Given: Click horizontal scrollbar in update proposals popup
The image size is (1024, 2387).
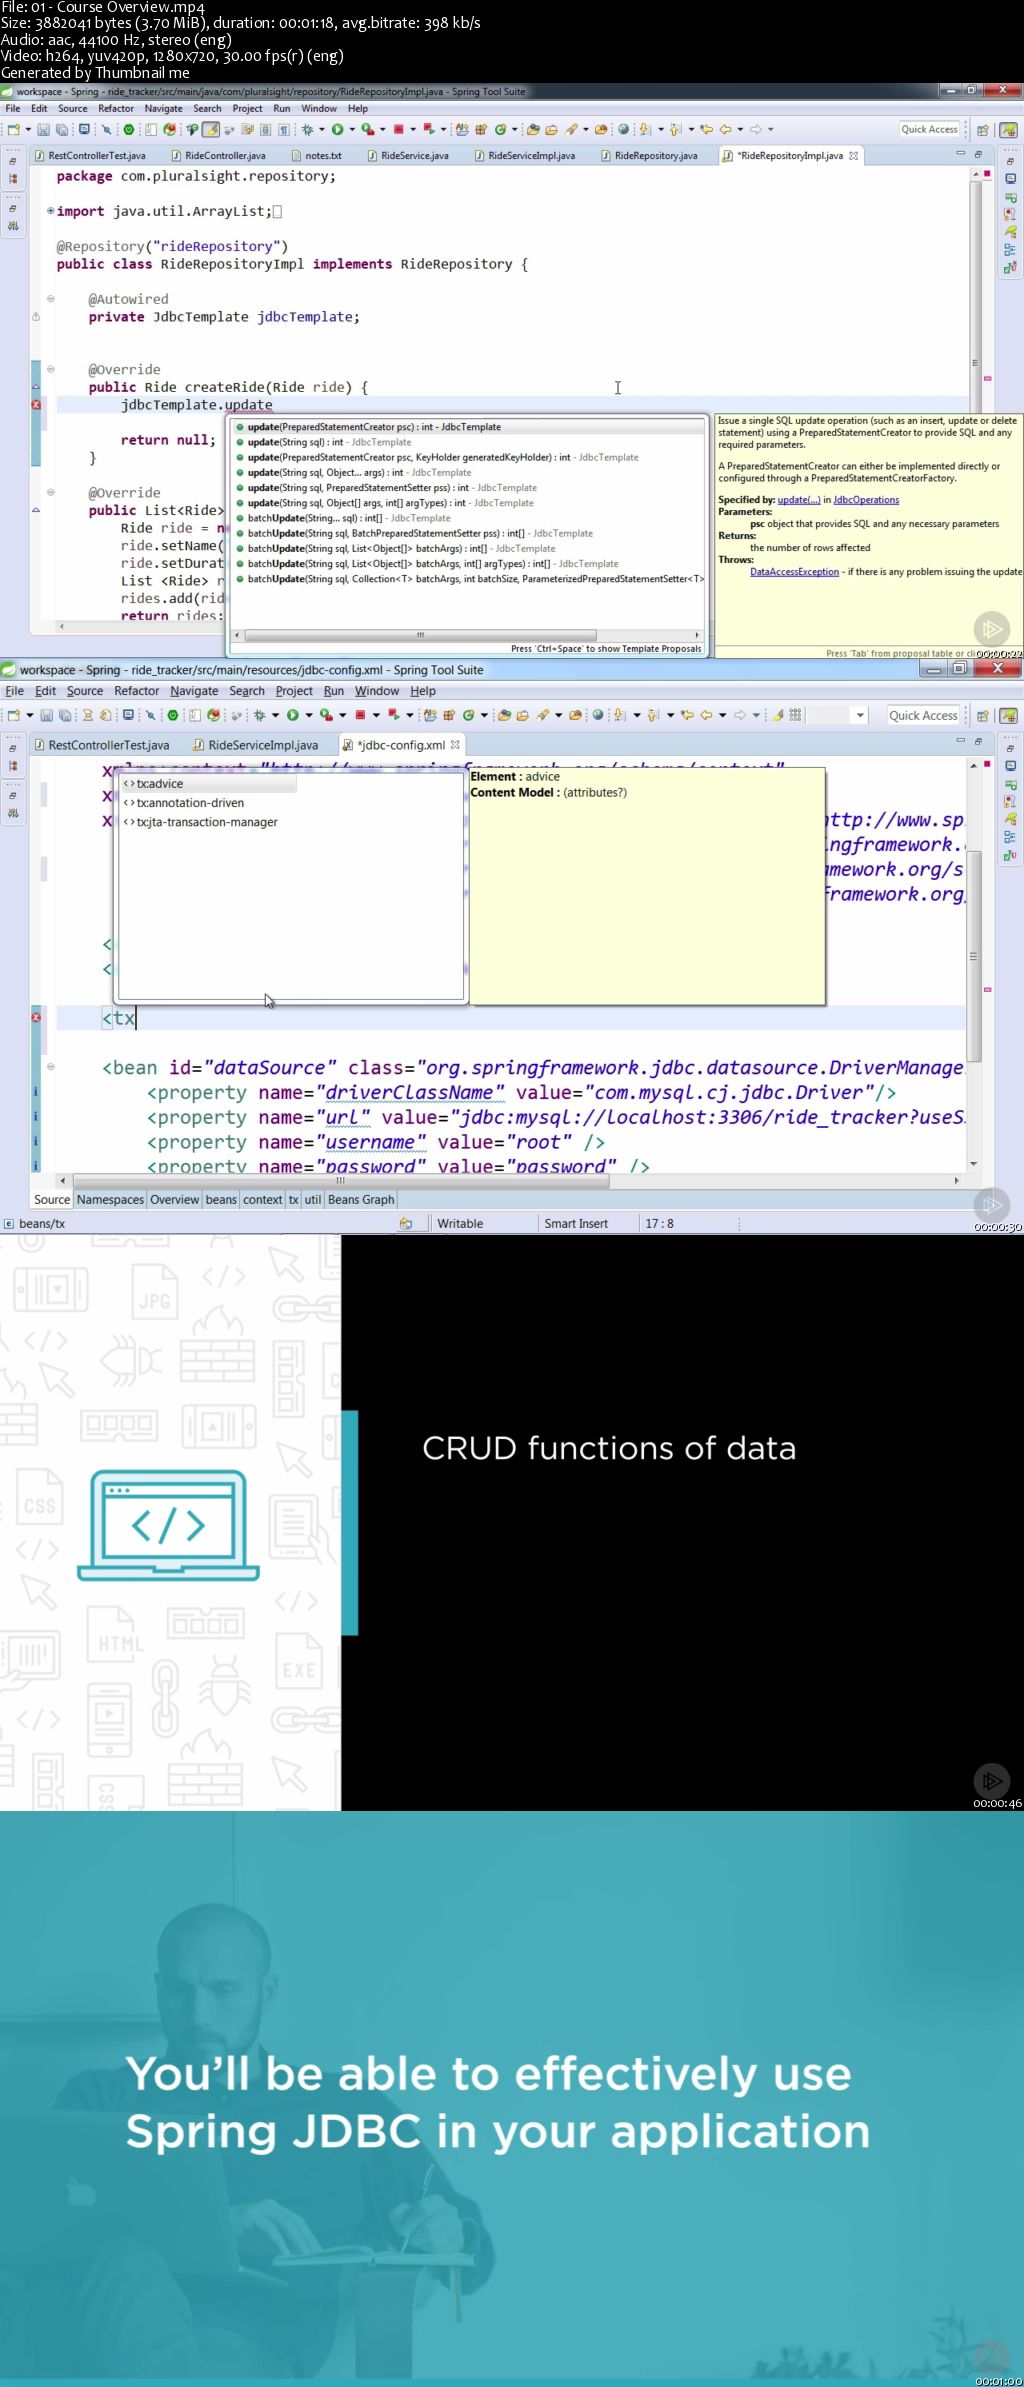Looking at the screenshot, I should 420,635.
